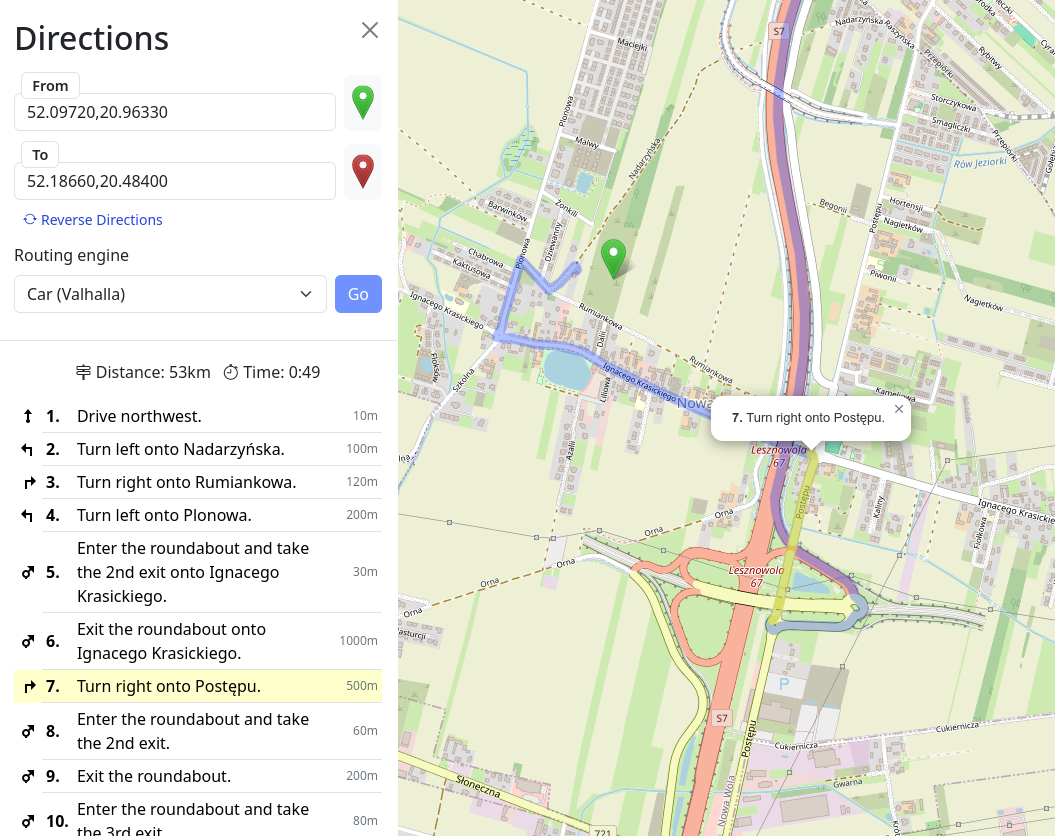Open the routing engine dropdown
1055x836 pixels.
(170, 294)
